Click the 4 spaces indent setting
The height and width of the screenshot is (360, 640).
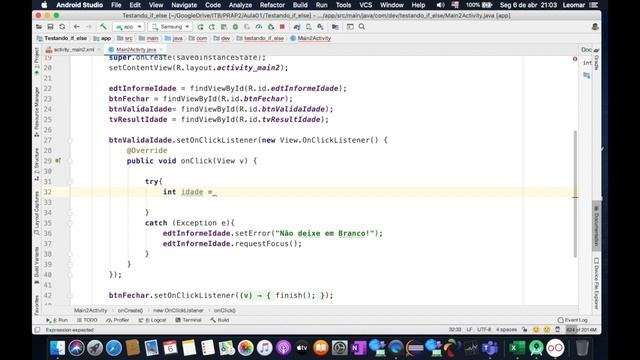[506, 329]
